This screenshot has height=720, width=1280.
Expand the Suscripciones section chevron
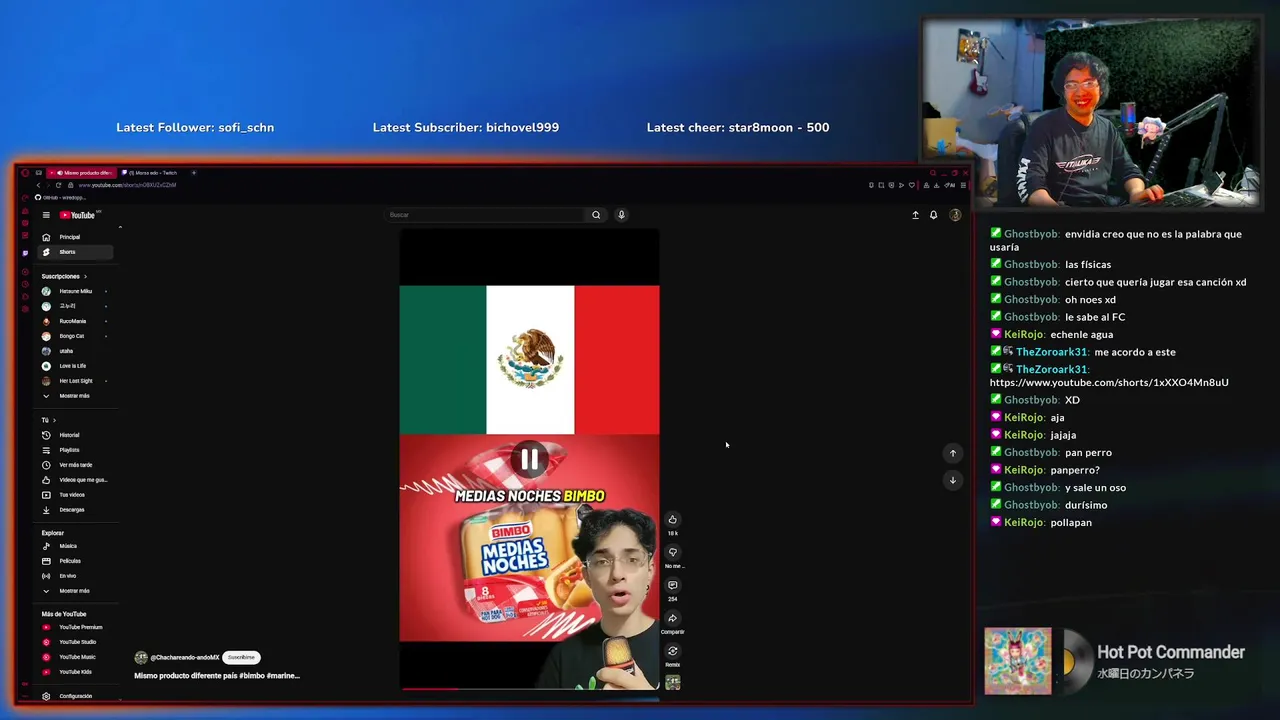(x=85, y=276)
